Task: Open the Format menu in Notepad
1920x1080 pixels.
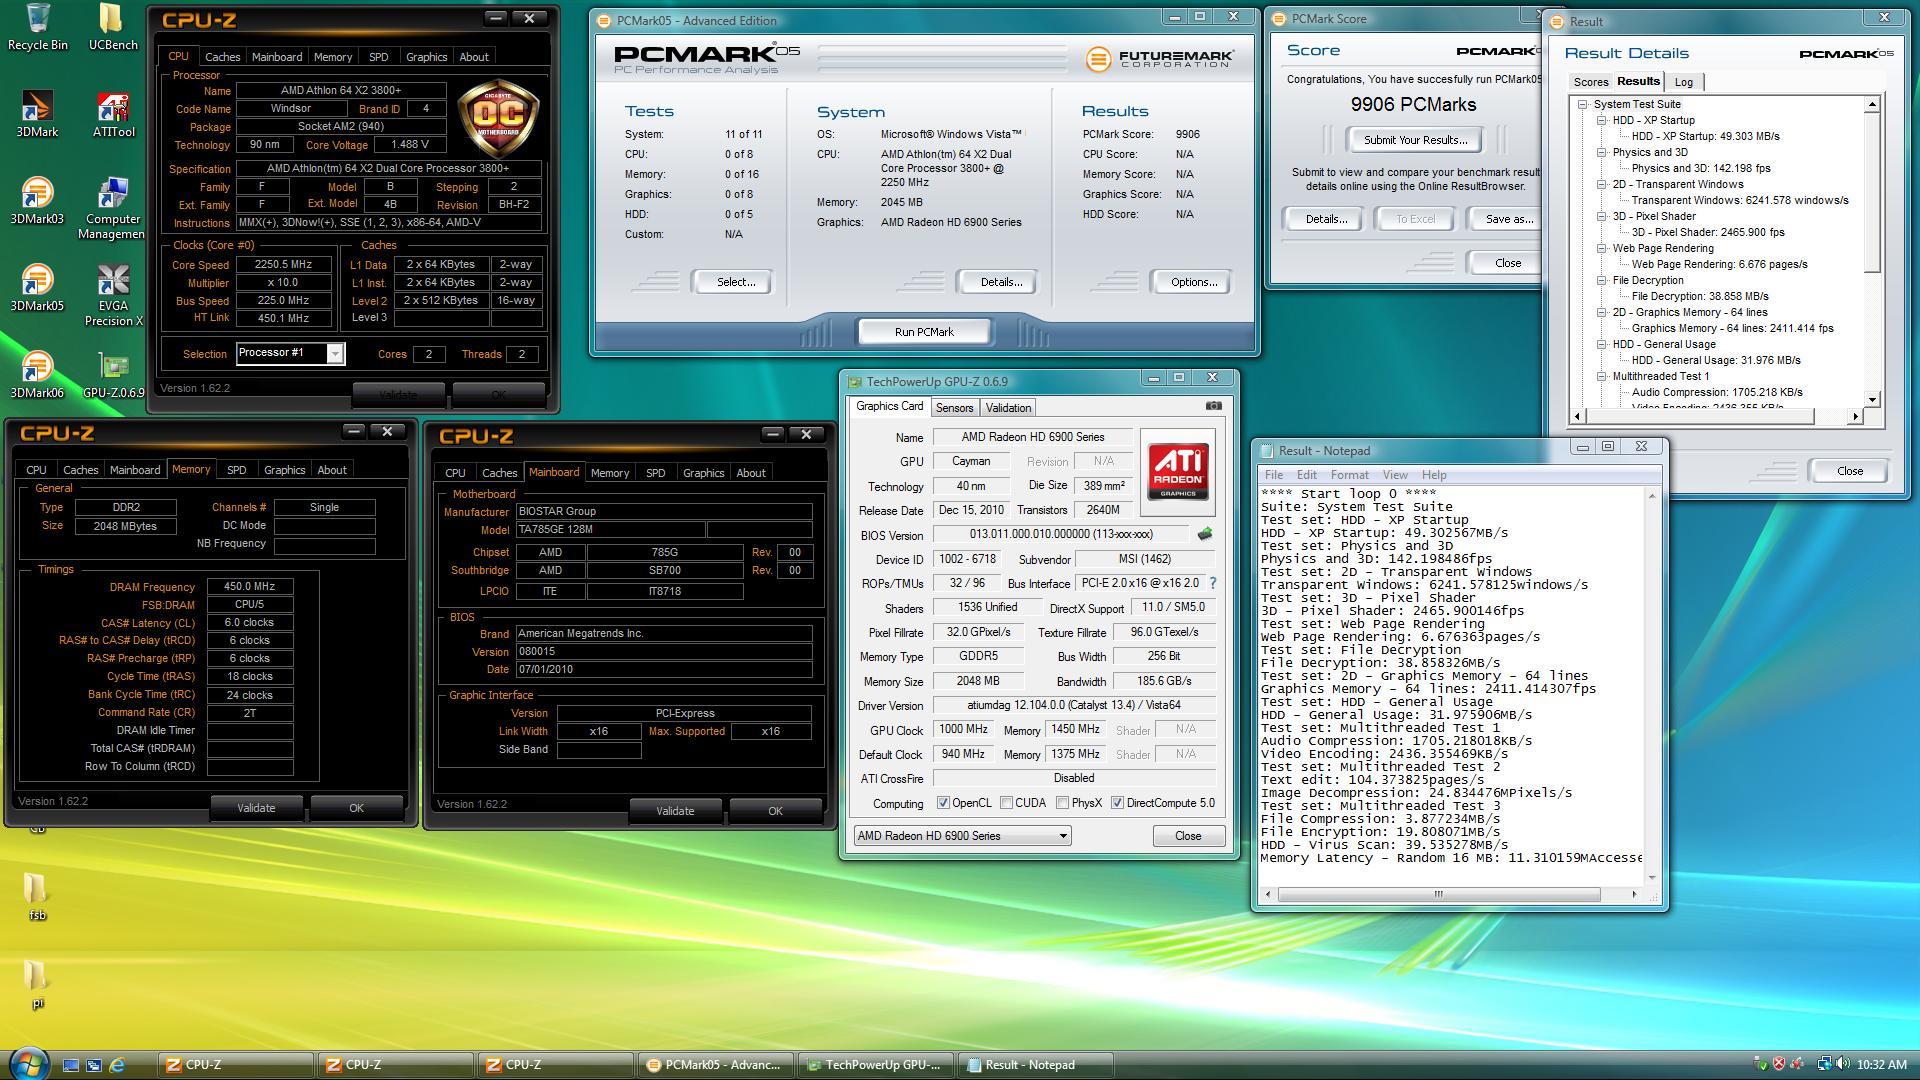Action: 1349,475
